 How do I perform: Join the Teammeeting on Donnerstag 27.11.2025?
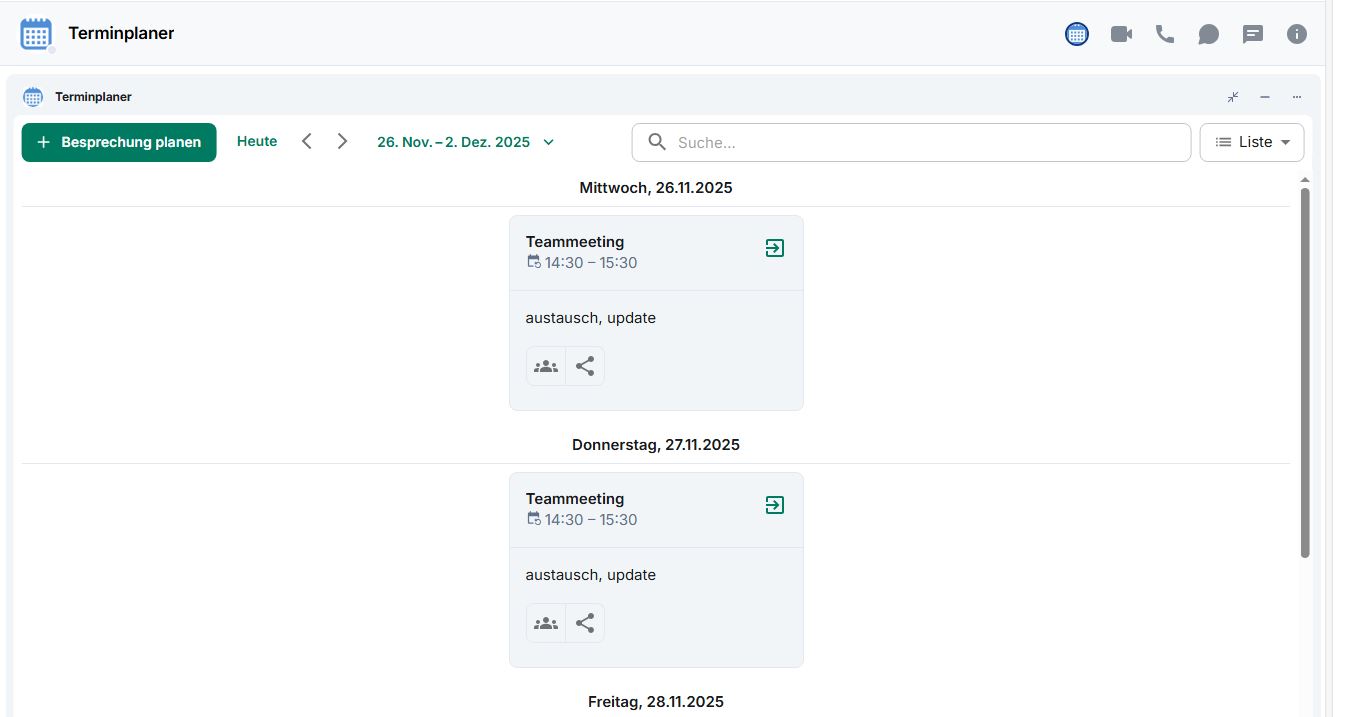(774, 505)
